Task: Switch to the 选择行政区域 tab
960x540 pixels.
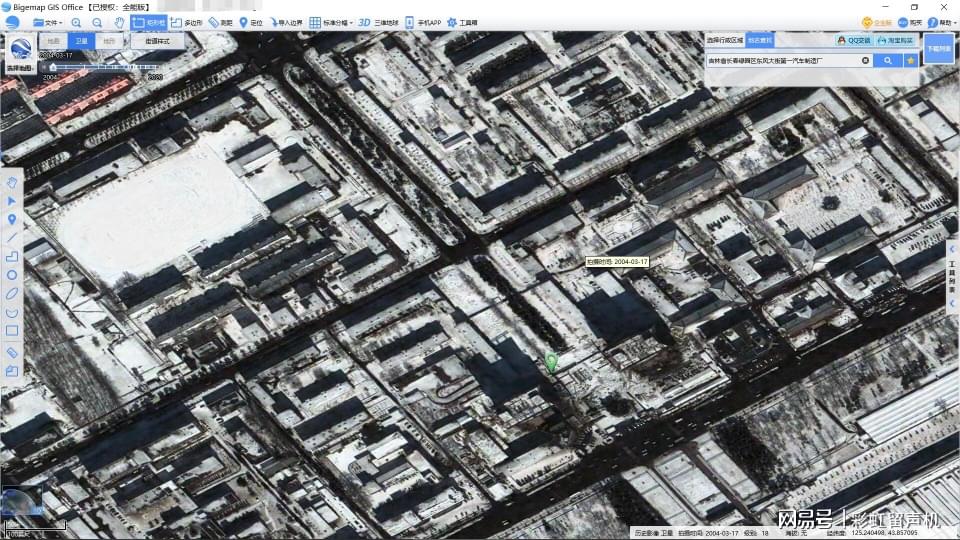Action: [725, 41]
